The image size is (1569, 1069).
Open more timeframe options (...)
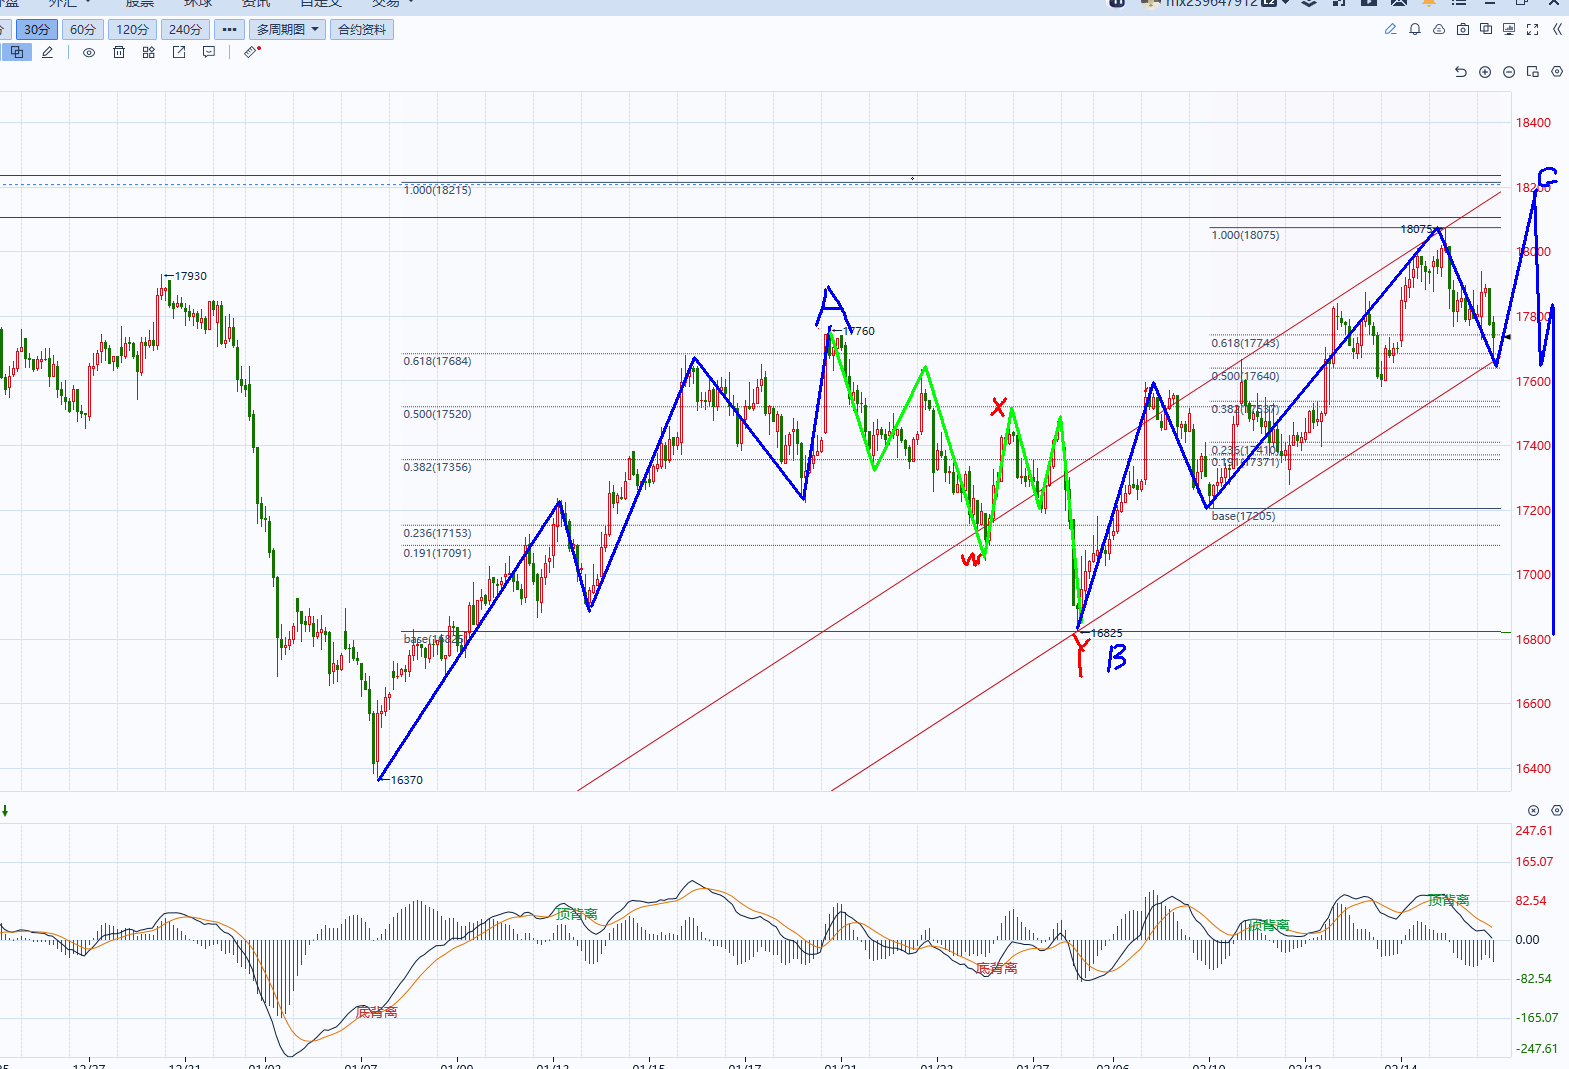(229, 30)
